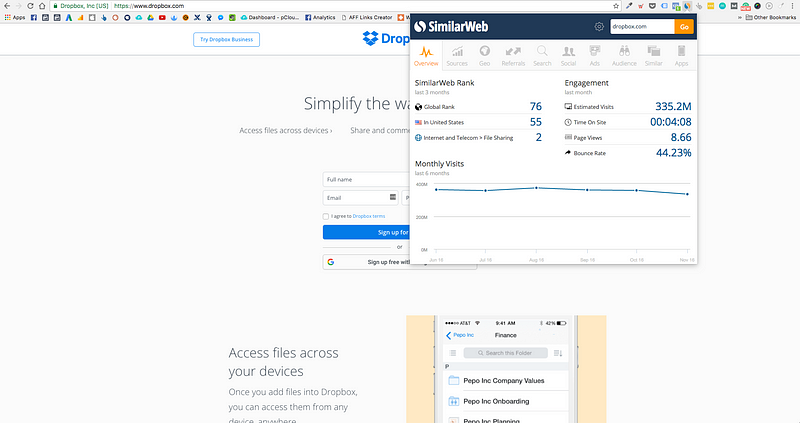Click the Nov 16 point on Monthly Visits chart
Screen dimensions: 800x423
click(687, 194)
